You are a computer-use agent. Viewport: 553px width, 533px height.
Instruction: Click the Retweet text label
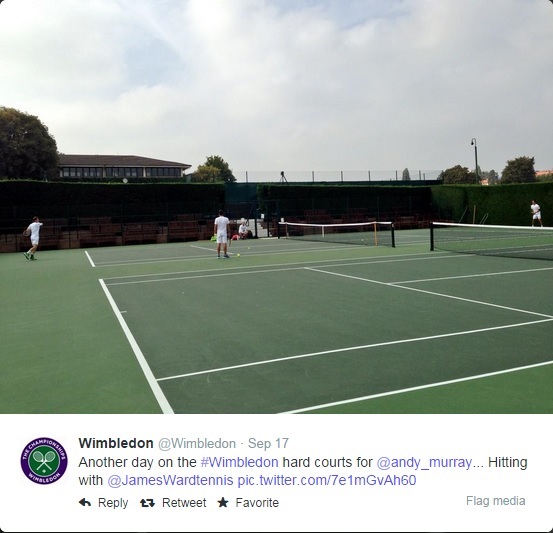184,502
